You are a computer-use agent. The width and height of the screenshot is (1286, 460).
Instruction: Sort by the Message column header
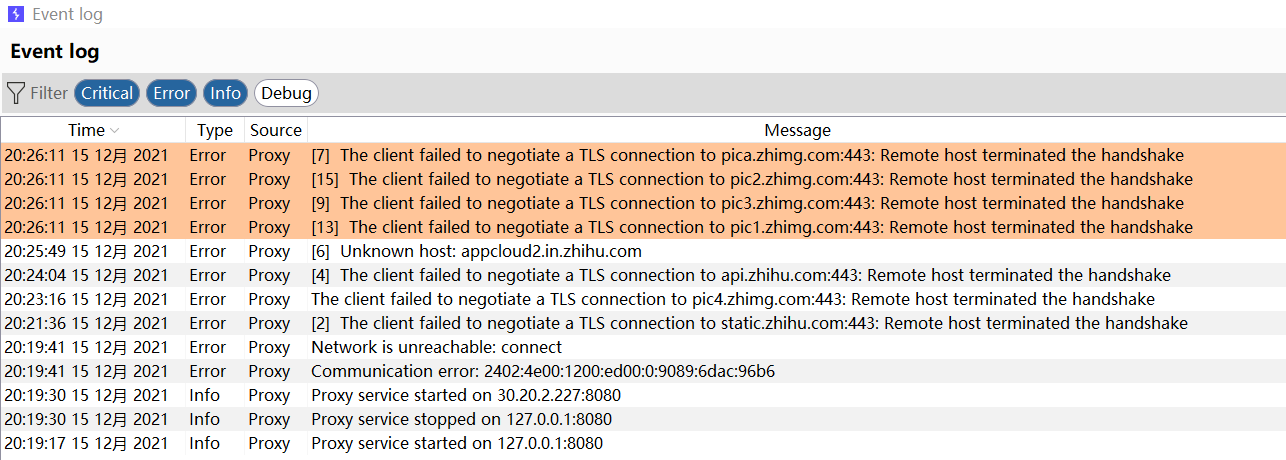point(797,130)
